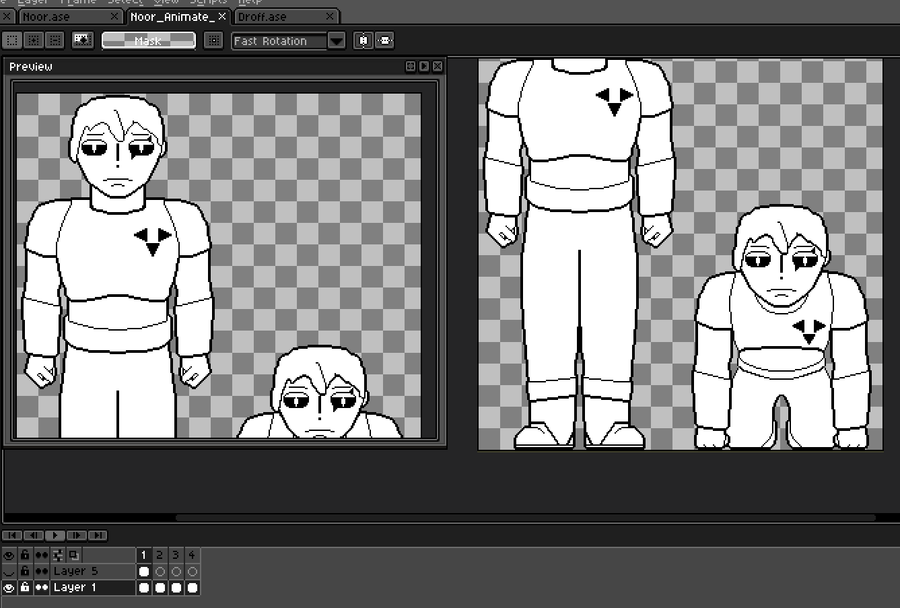Click the toolbar button with vertical arrows

pos(363,41)
